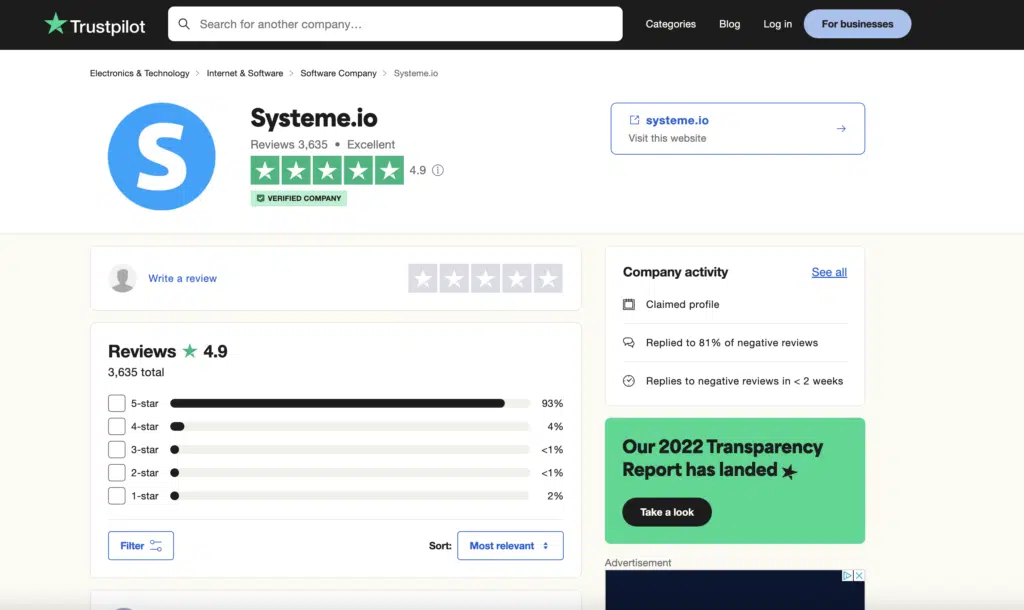Viewport: 1024px width, 610px height.
Task: Click the 5-star percentage bar
Action: [x=349, y=404]
